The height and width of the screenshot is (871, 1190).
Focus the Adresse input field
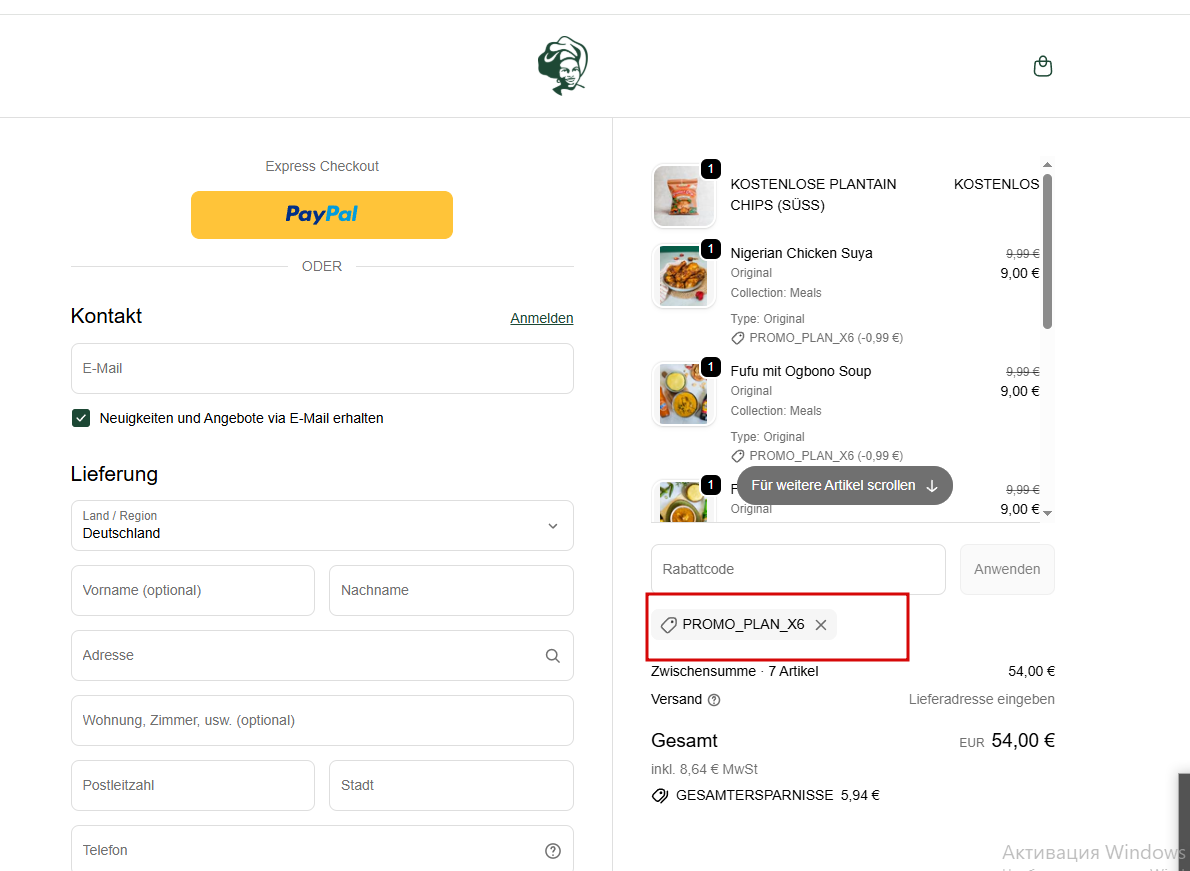point(322,656)
